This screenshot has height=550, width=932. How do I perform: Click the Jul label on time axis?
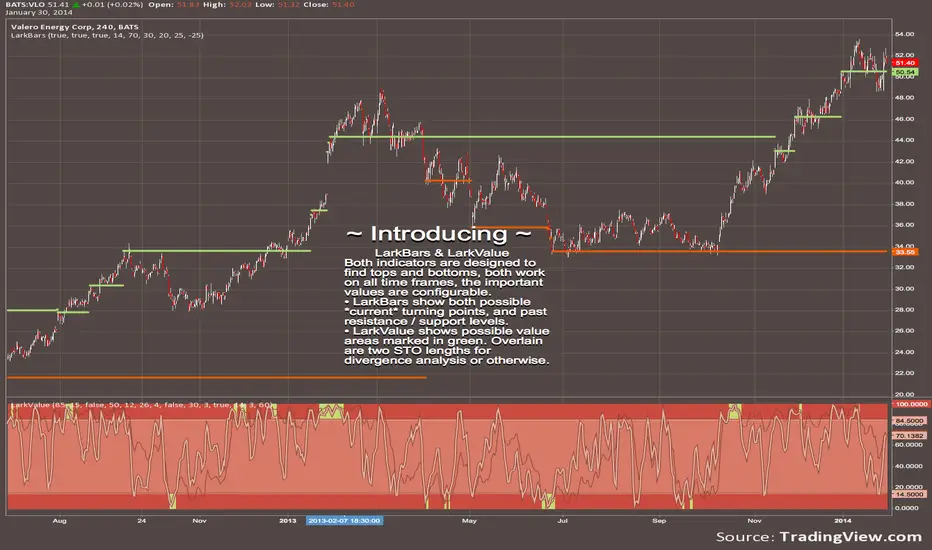tap(562, 521)
